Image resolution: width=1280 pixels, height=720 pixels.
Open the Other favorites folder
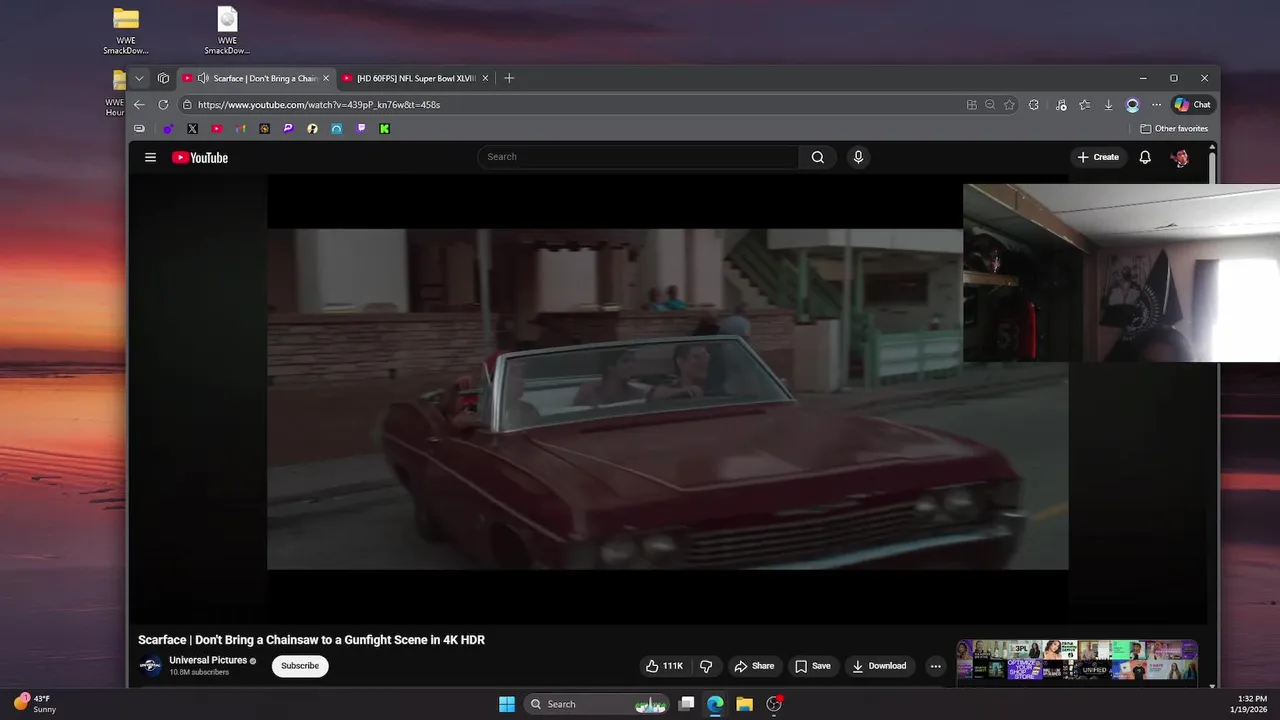[x=1174, y=128]
